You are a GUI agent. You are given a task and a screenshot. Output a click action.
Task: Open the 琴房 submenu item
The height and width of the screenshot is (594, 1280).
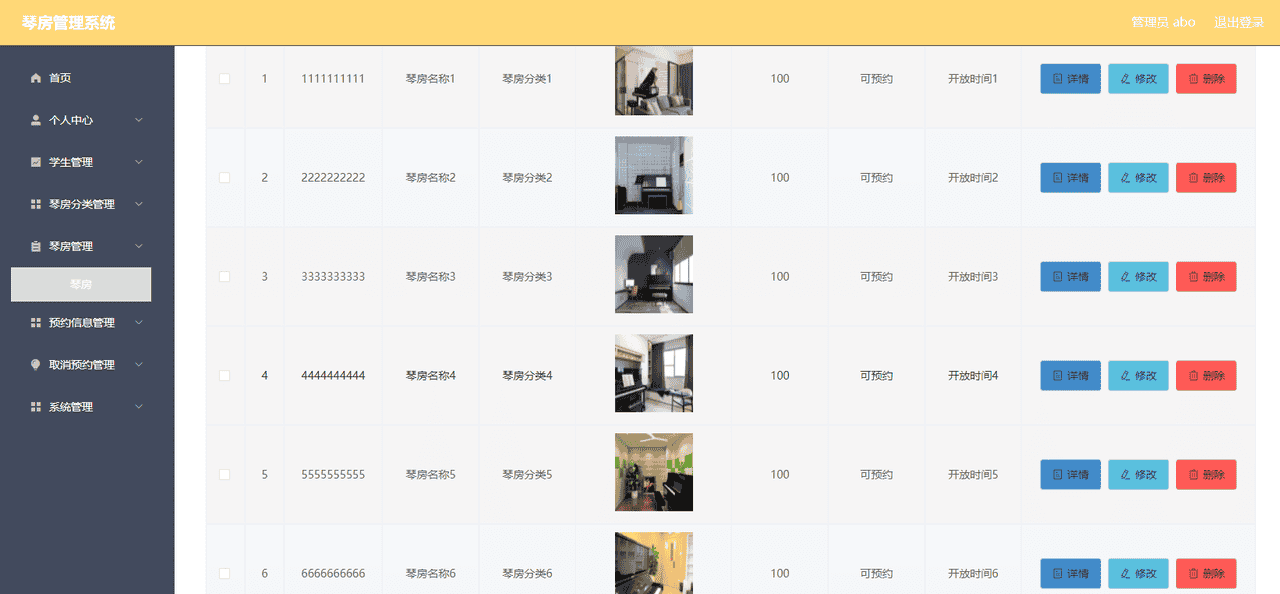tap(81, 285)
